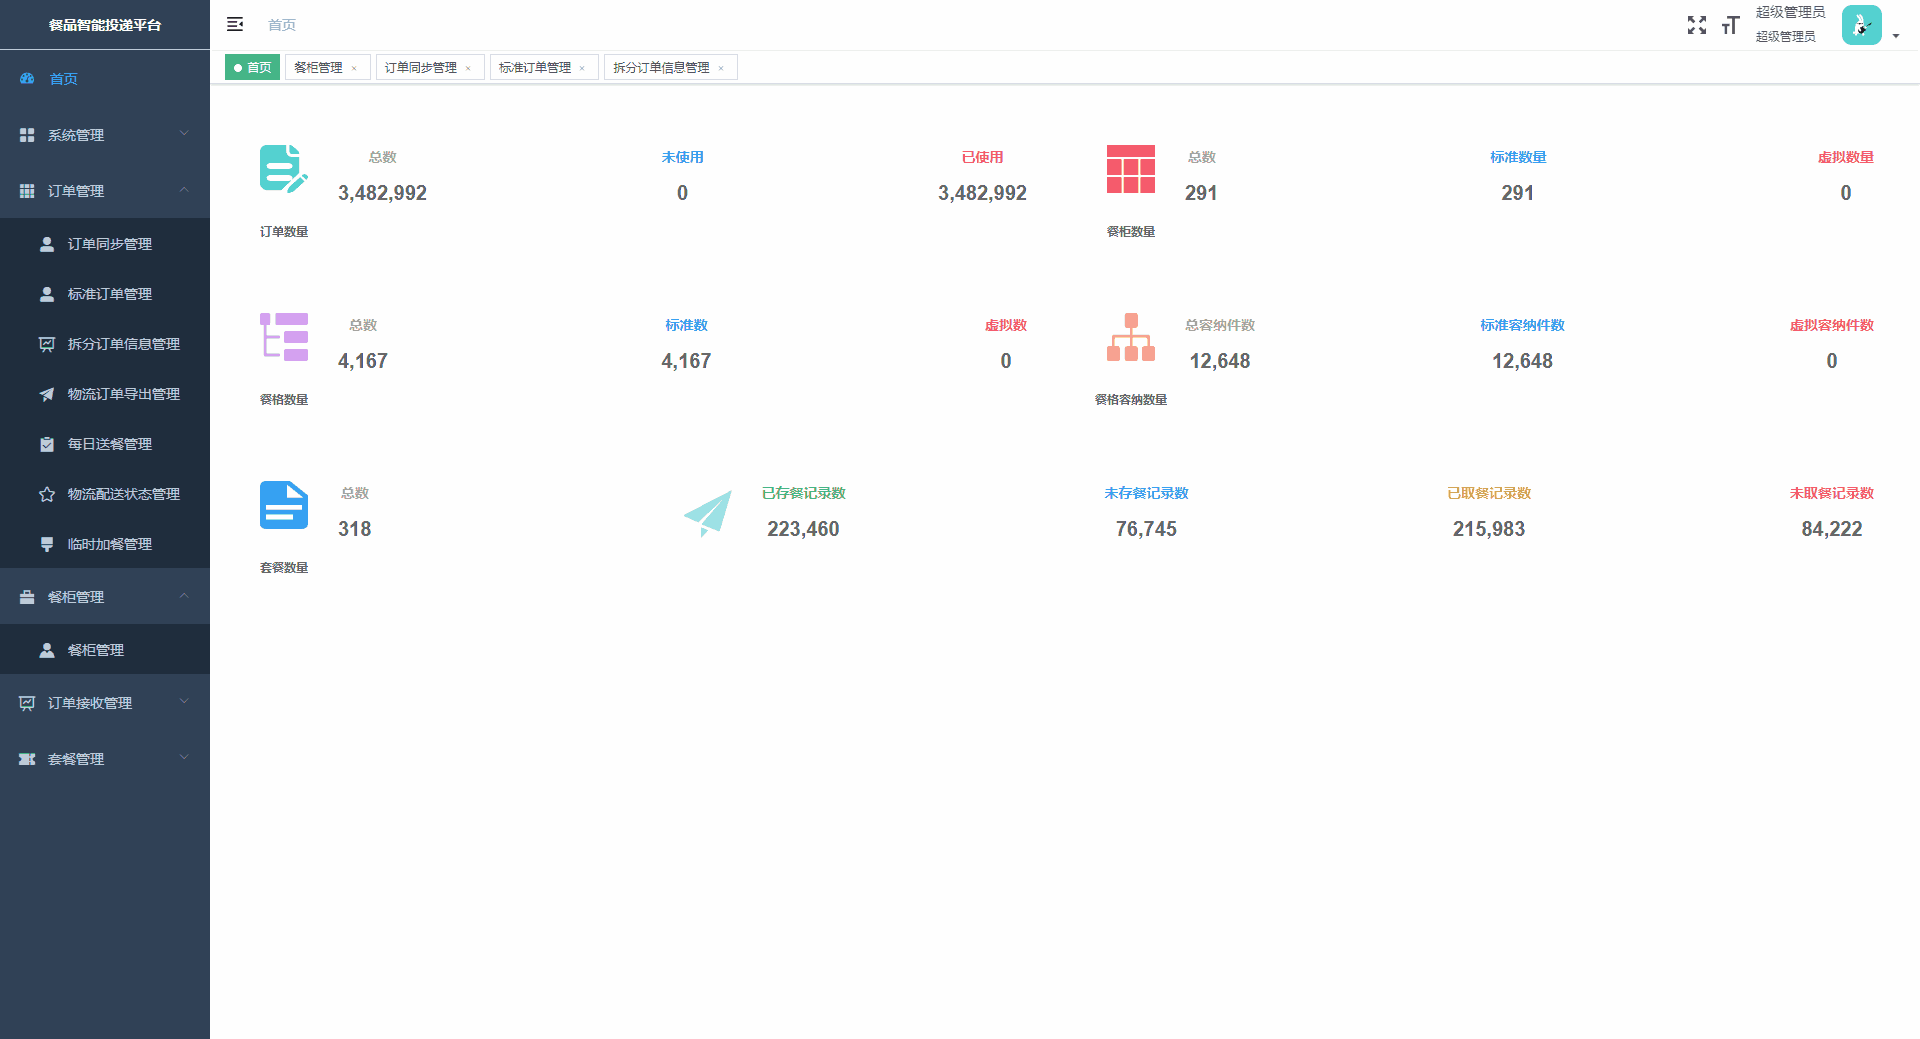Open 每日送餐管理 in sidebar
The image size is (1920, 1039).
[109, 444]
